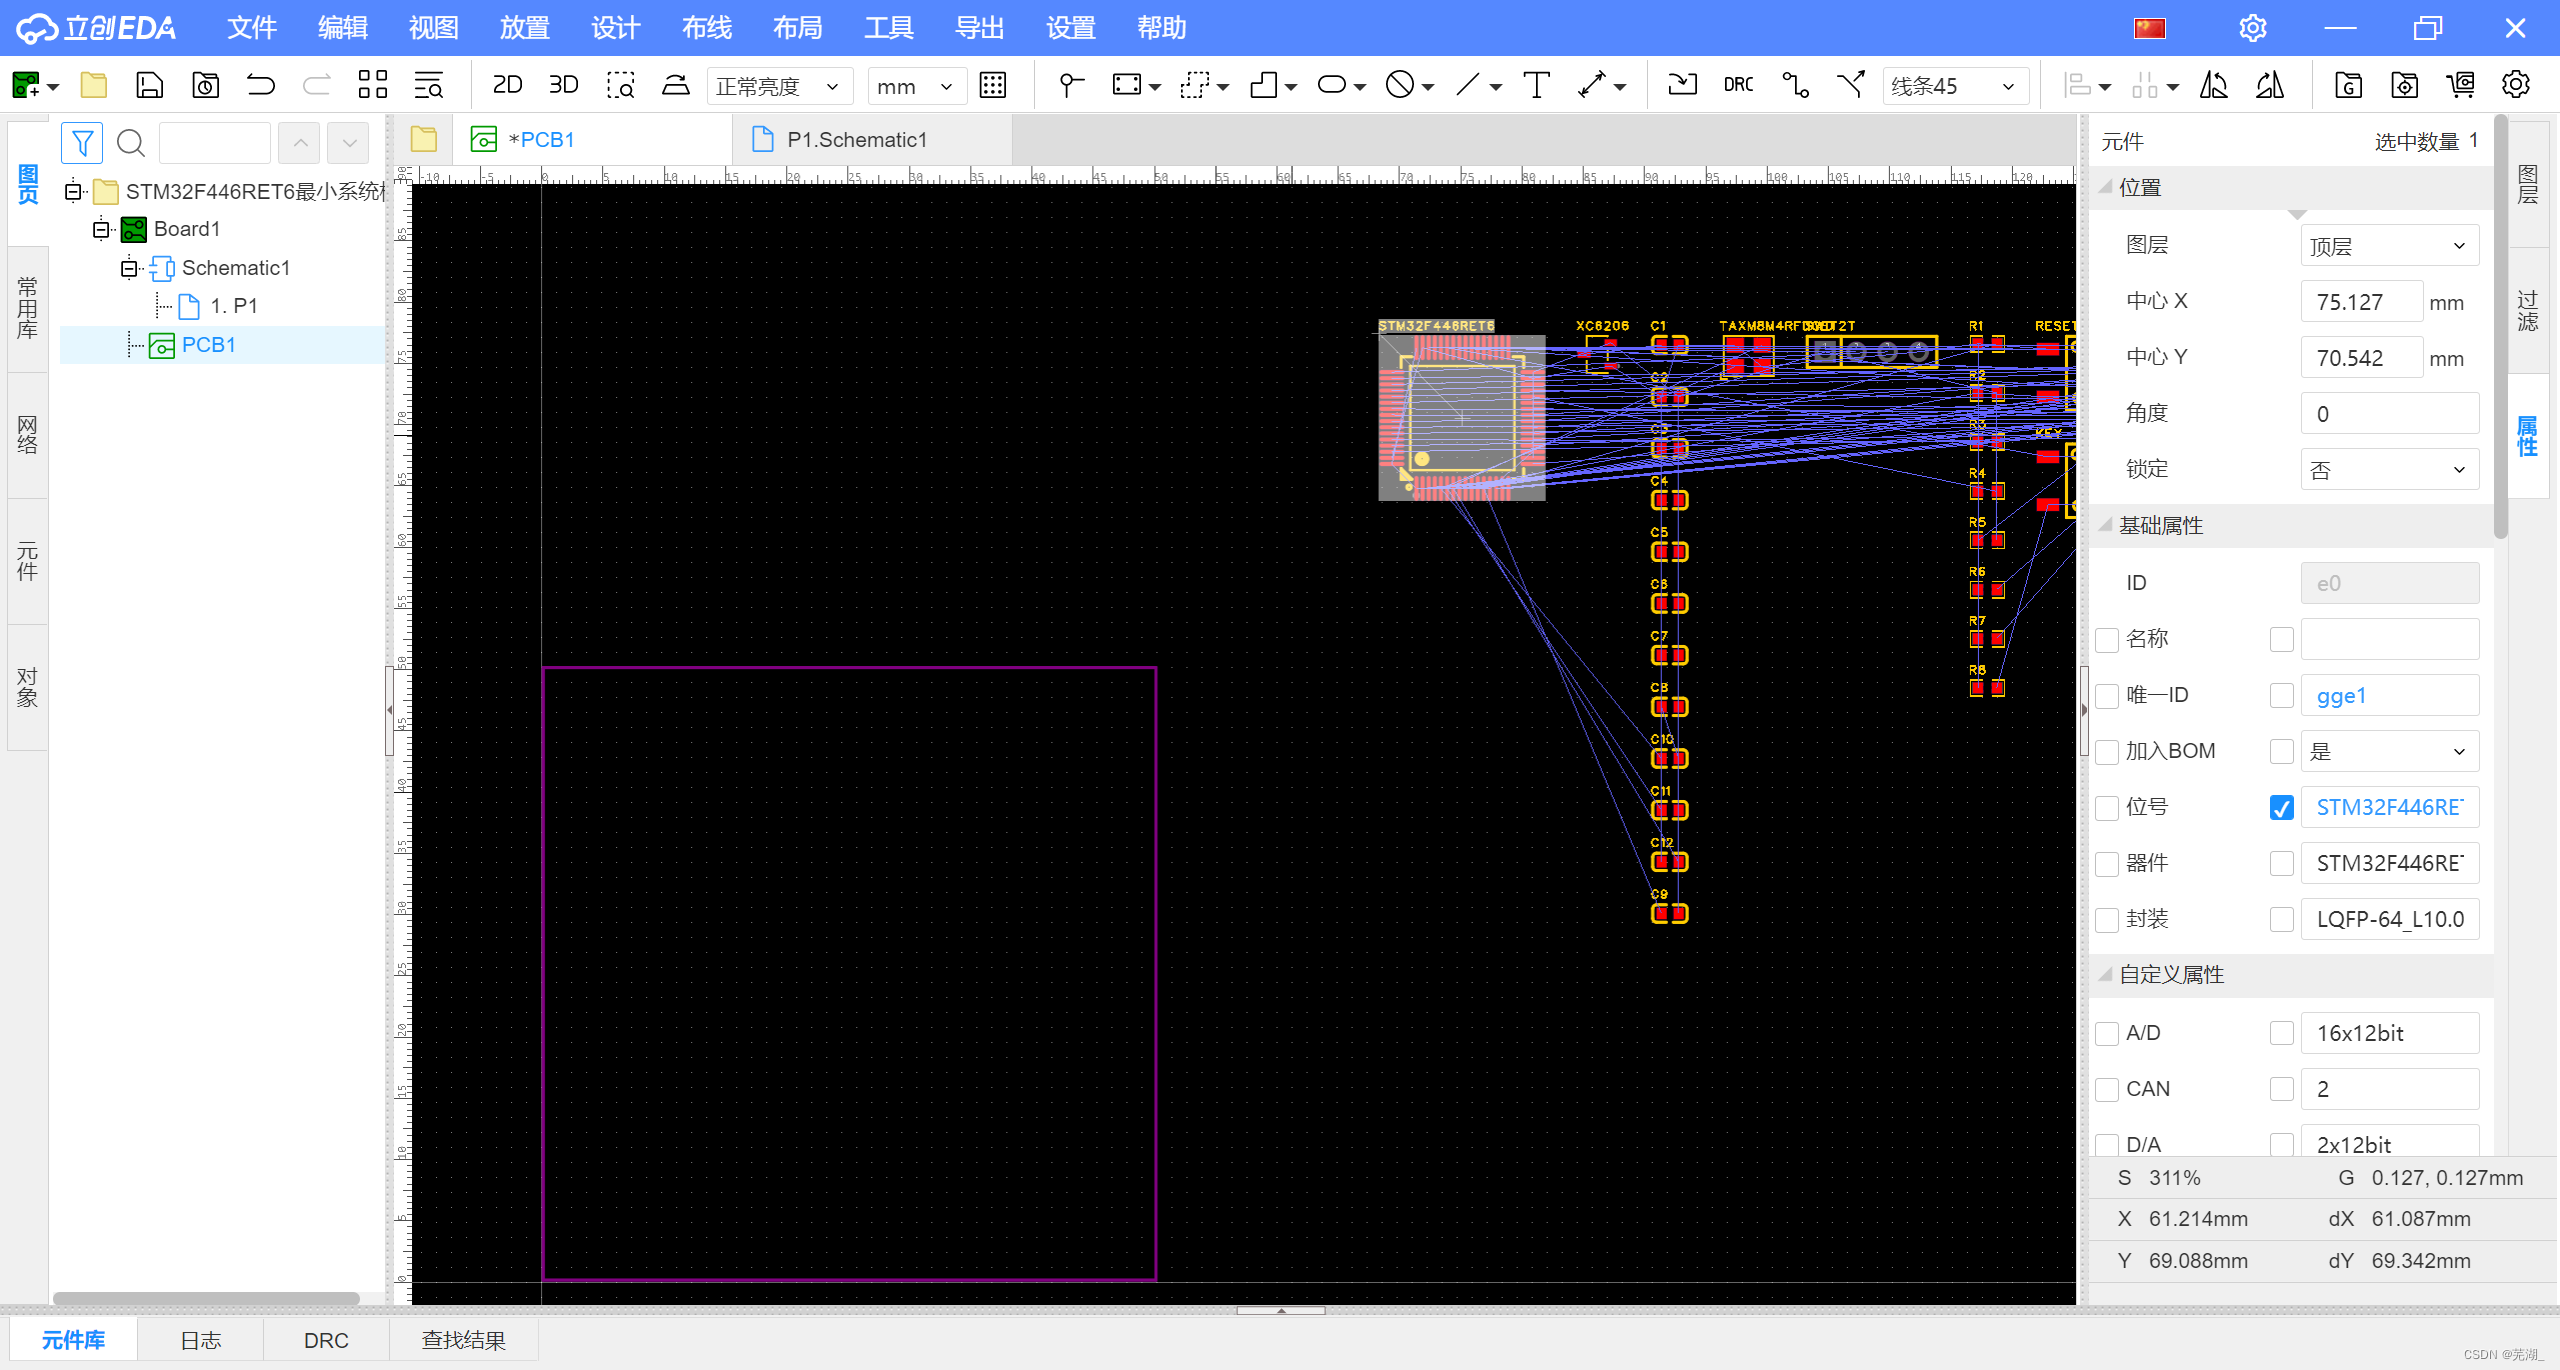Open the 图层 layer dropdown
The width and height of the screenshot is (2560, 1370).
[2388, 246]
